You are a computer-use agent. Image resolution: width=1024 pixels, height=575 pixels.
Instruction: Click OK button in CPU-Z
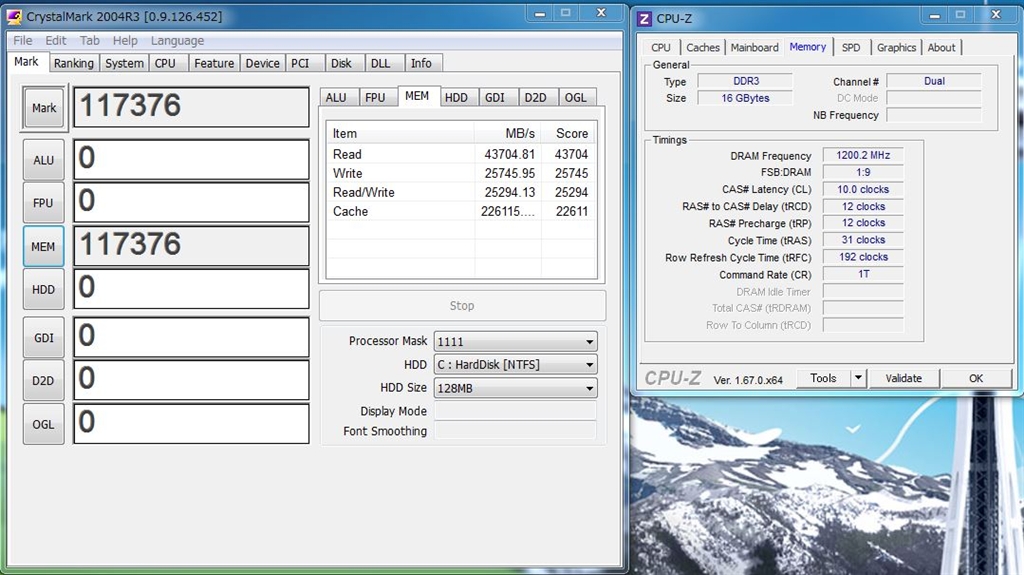click(976, 378)
